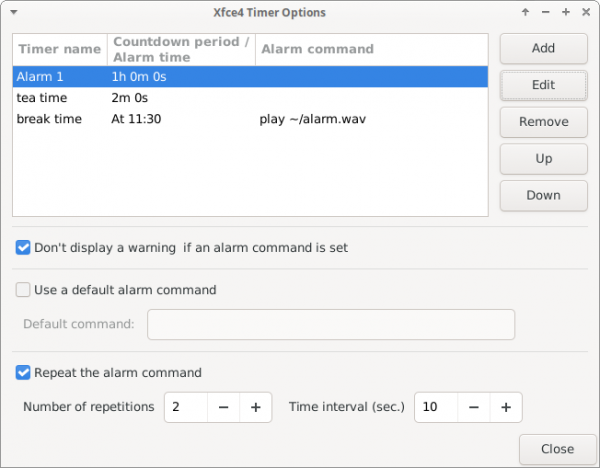Remove the selected timer
This screenshot has width=600, height=468.
click(543, 122)
